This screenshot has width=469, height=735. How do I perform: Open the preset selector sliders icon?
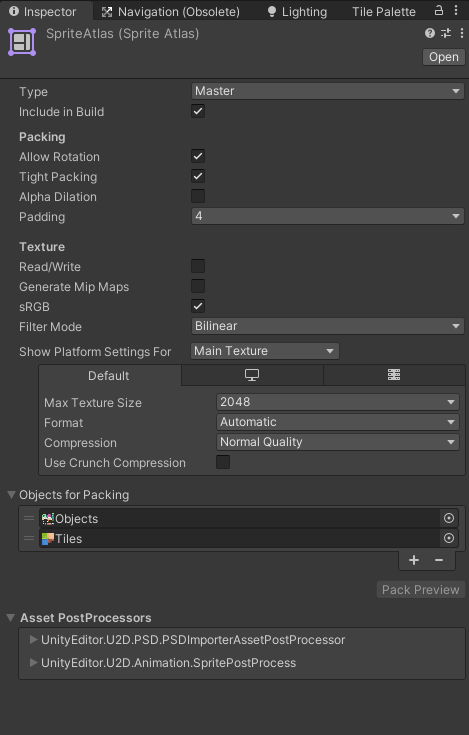click(446, 33)
